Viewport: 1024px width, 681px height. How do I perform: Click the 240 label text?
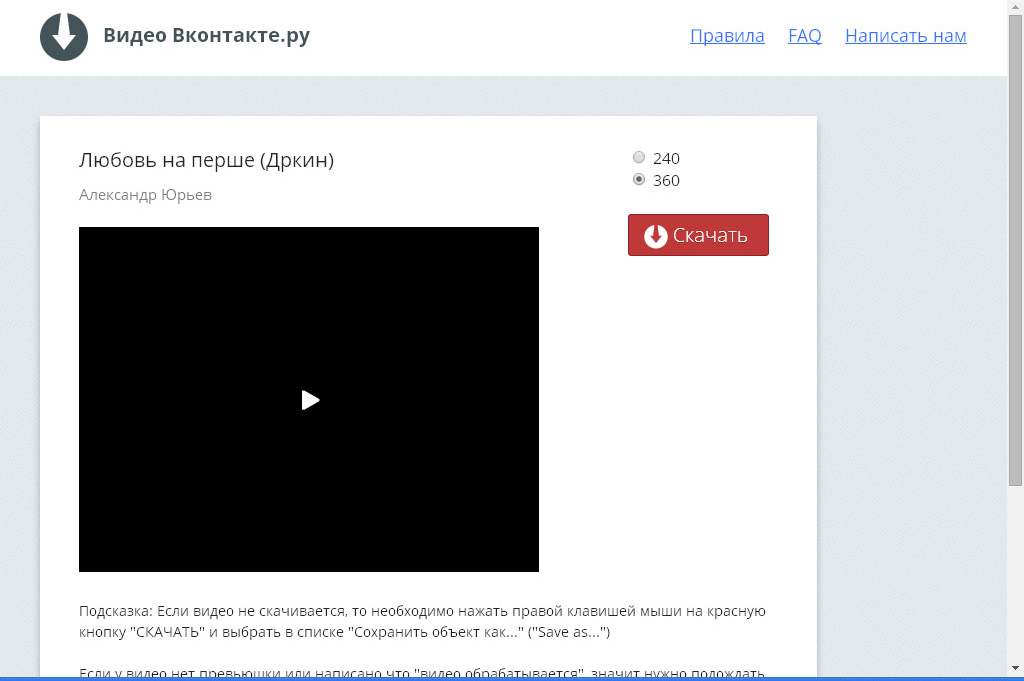(666, 158)
